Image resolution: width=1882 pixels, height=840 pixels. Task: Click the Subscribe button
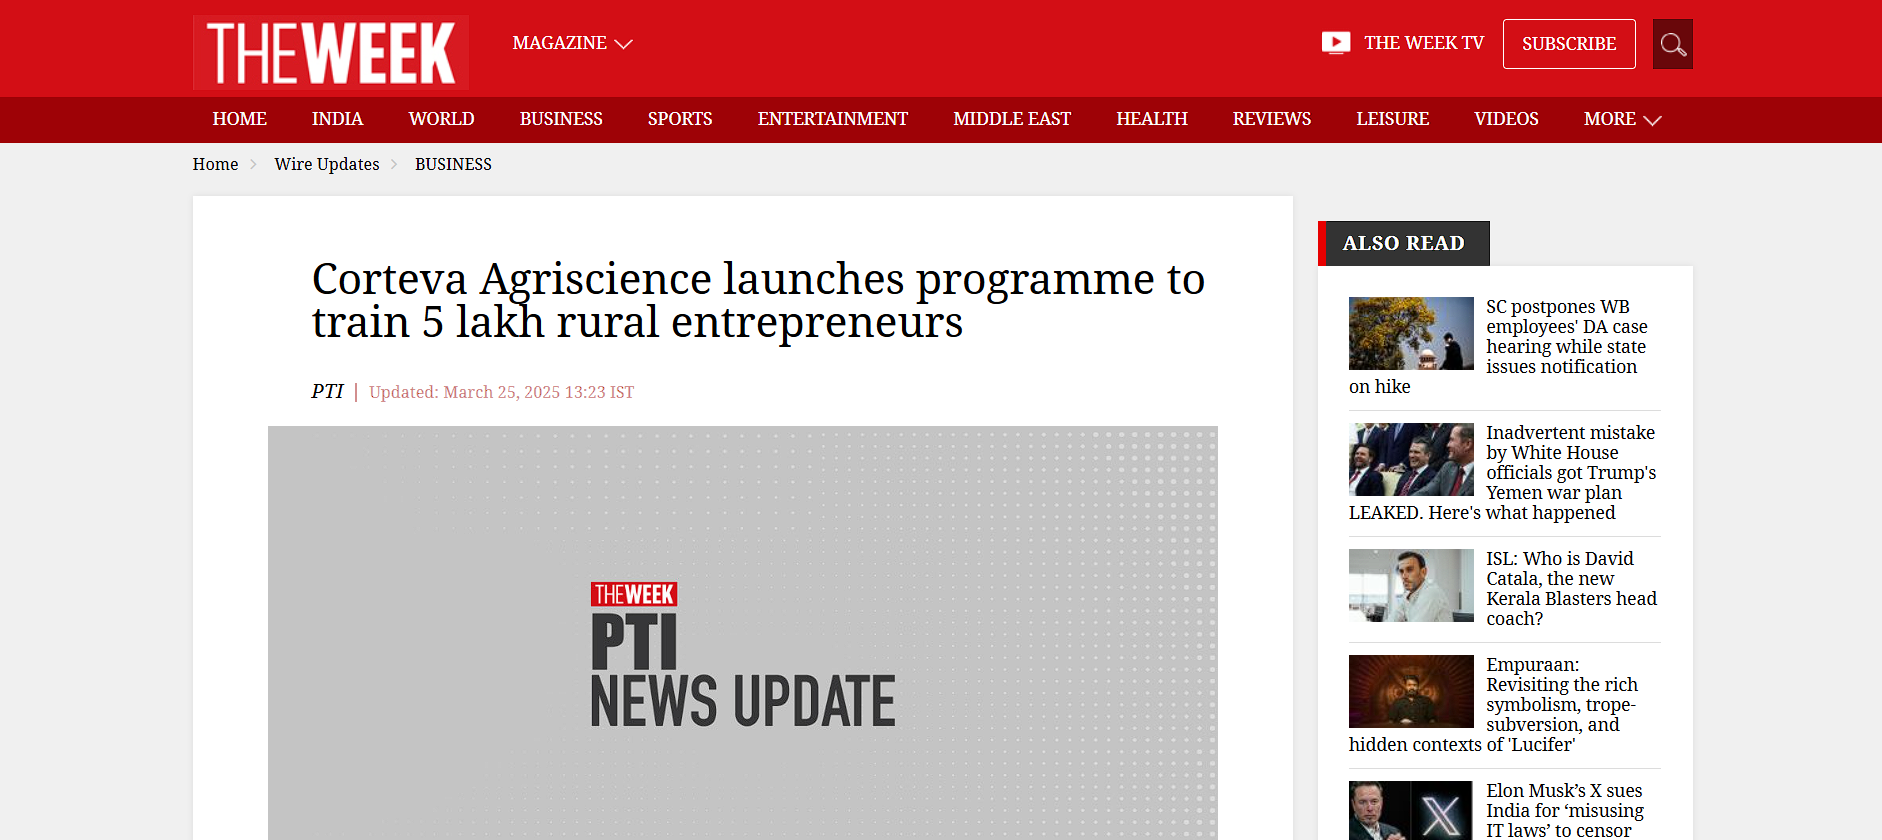coord(1569,44)
